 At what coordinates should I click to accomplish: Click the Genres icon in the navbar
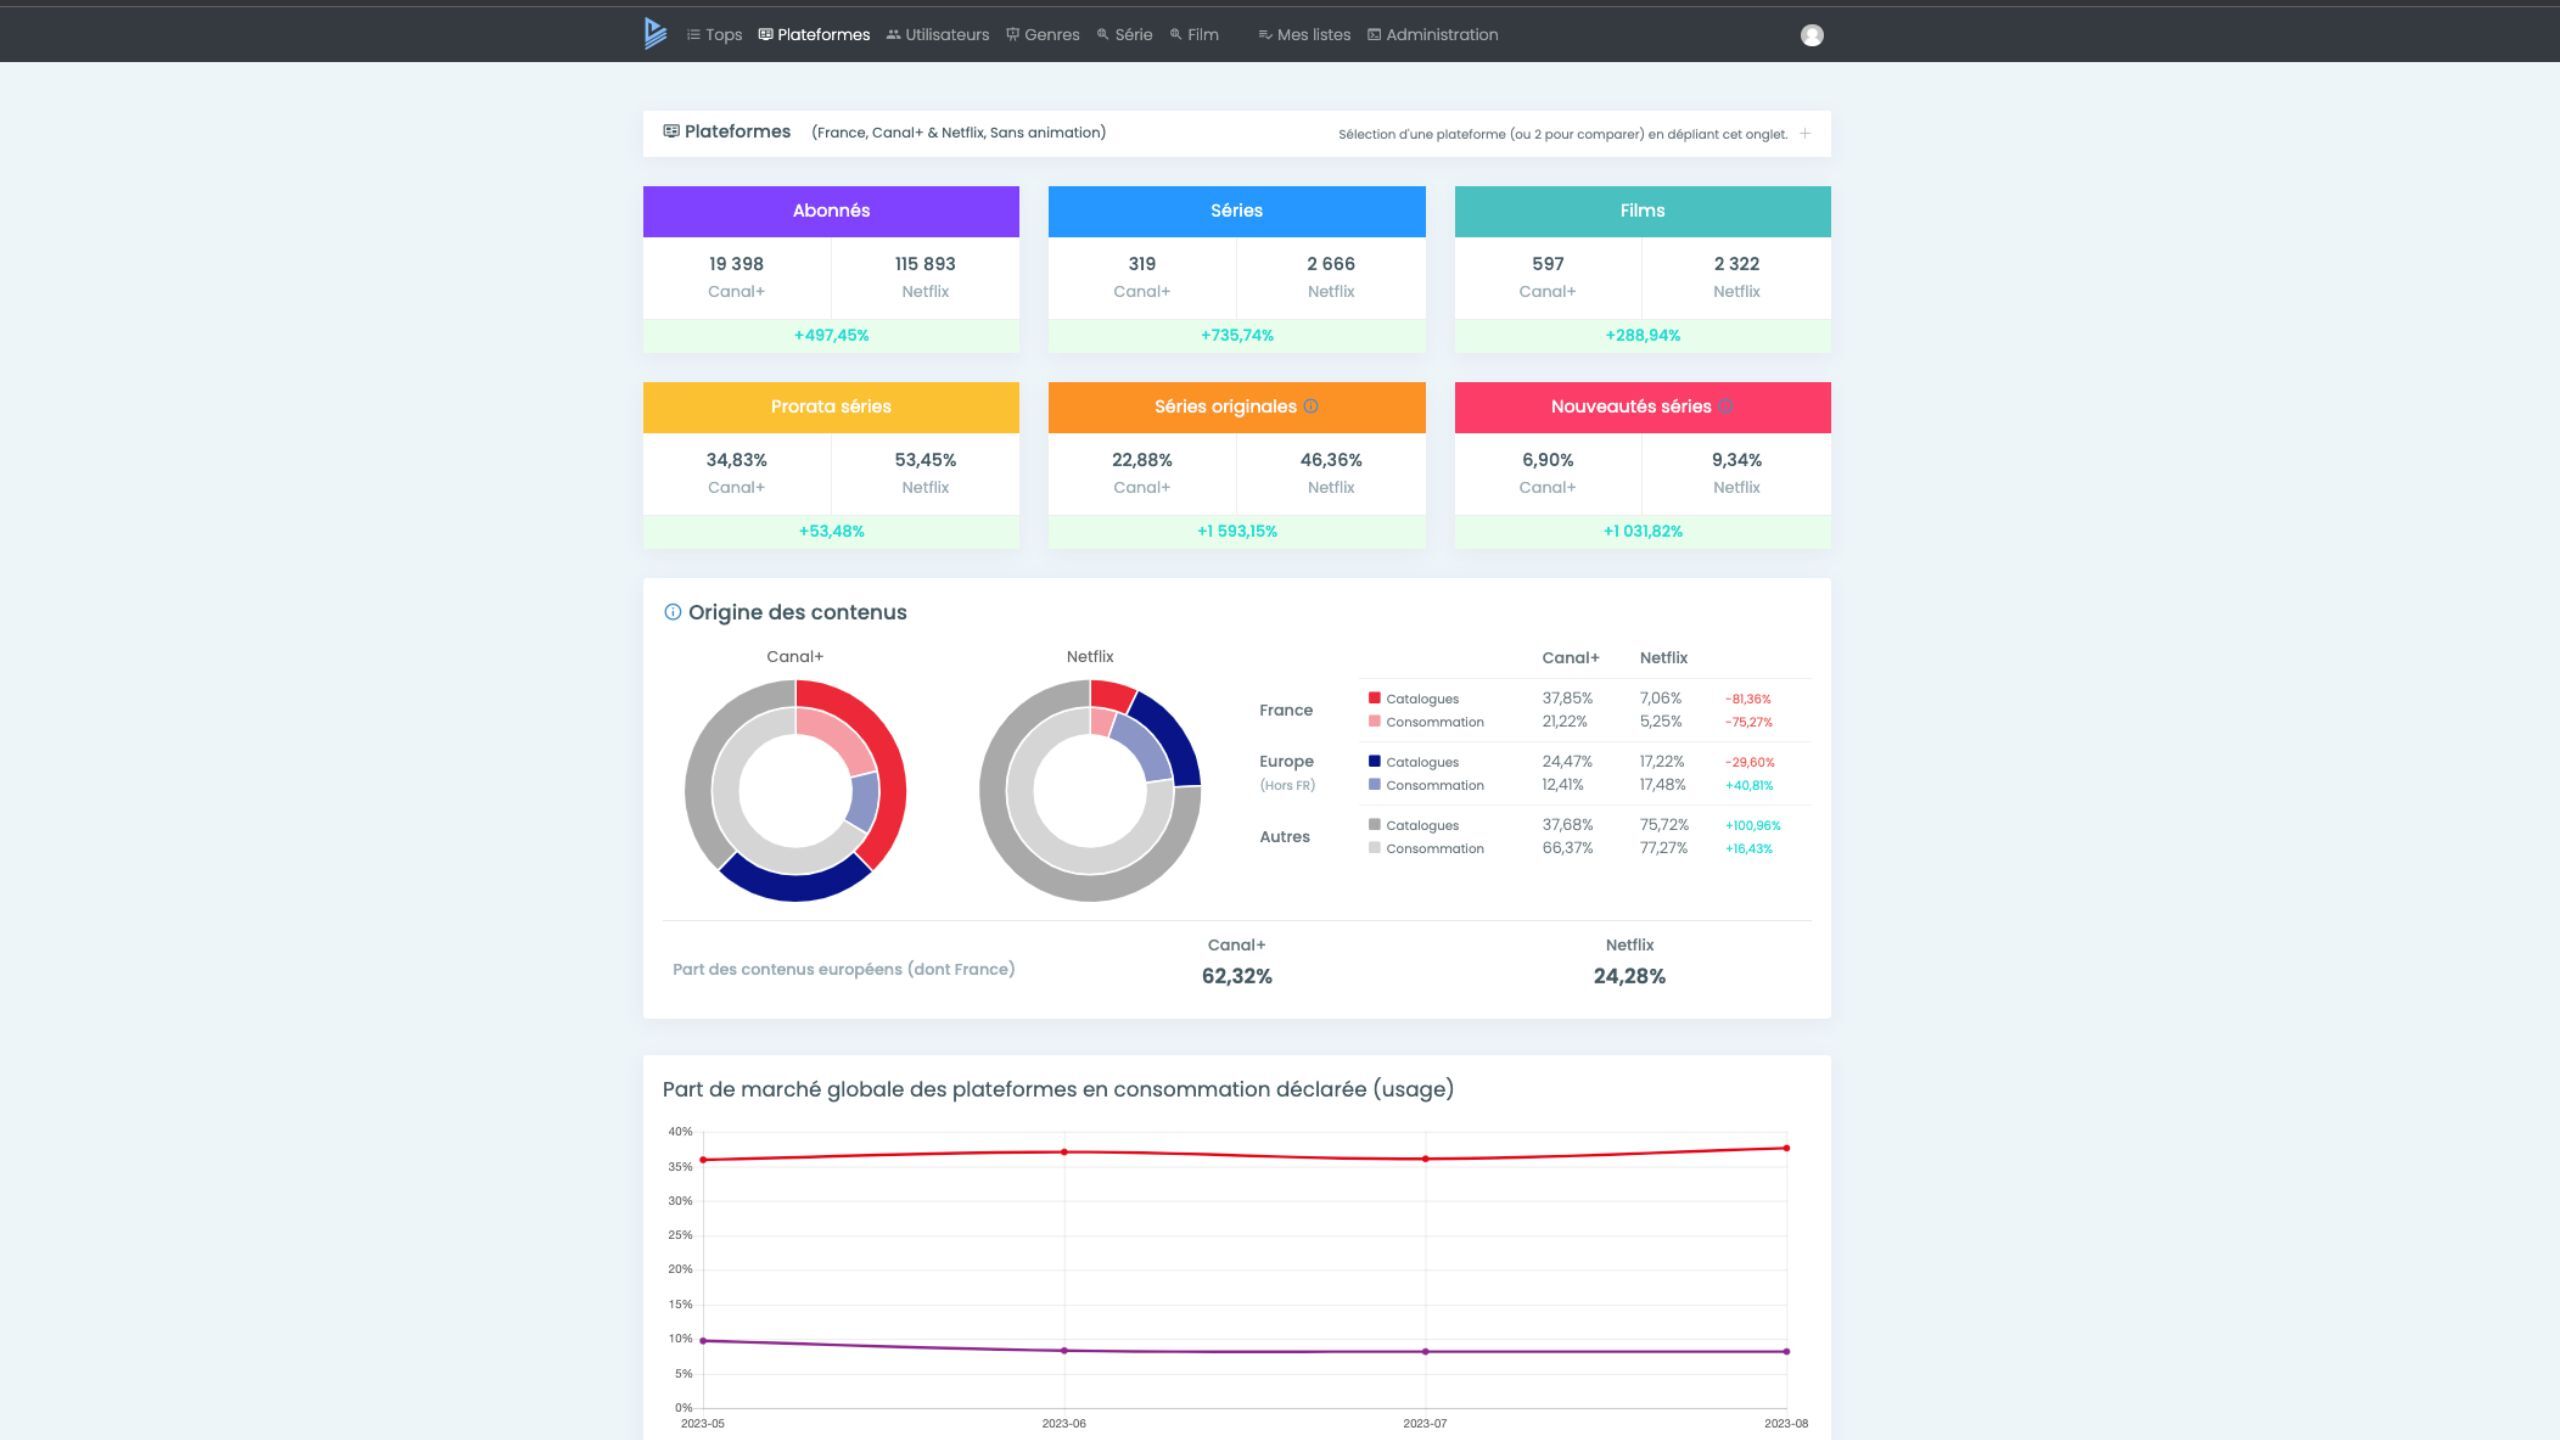click(1012, 34)
